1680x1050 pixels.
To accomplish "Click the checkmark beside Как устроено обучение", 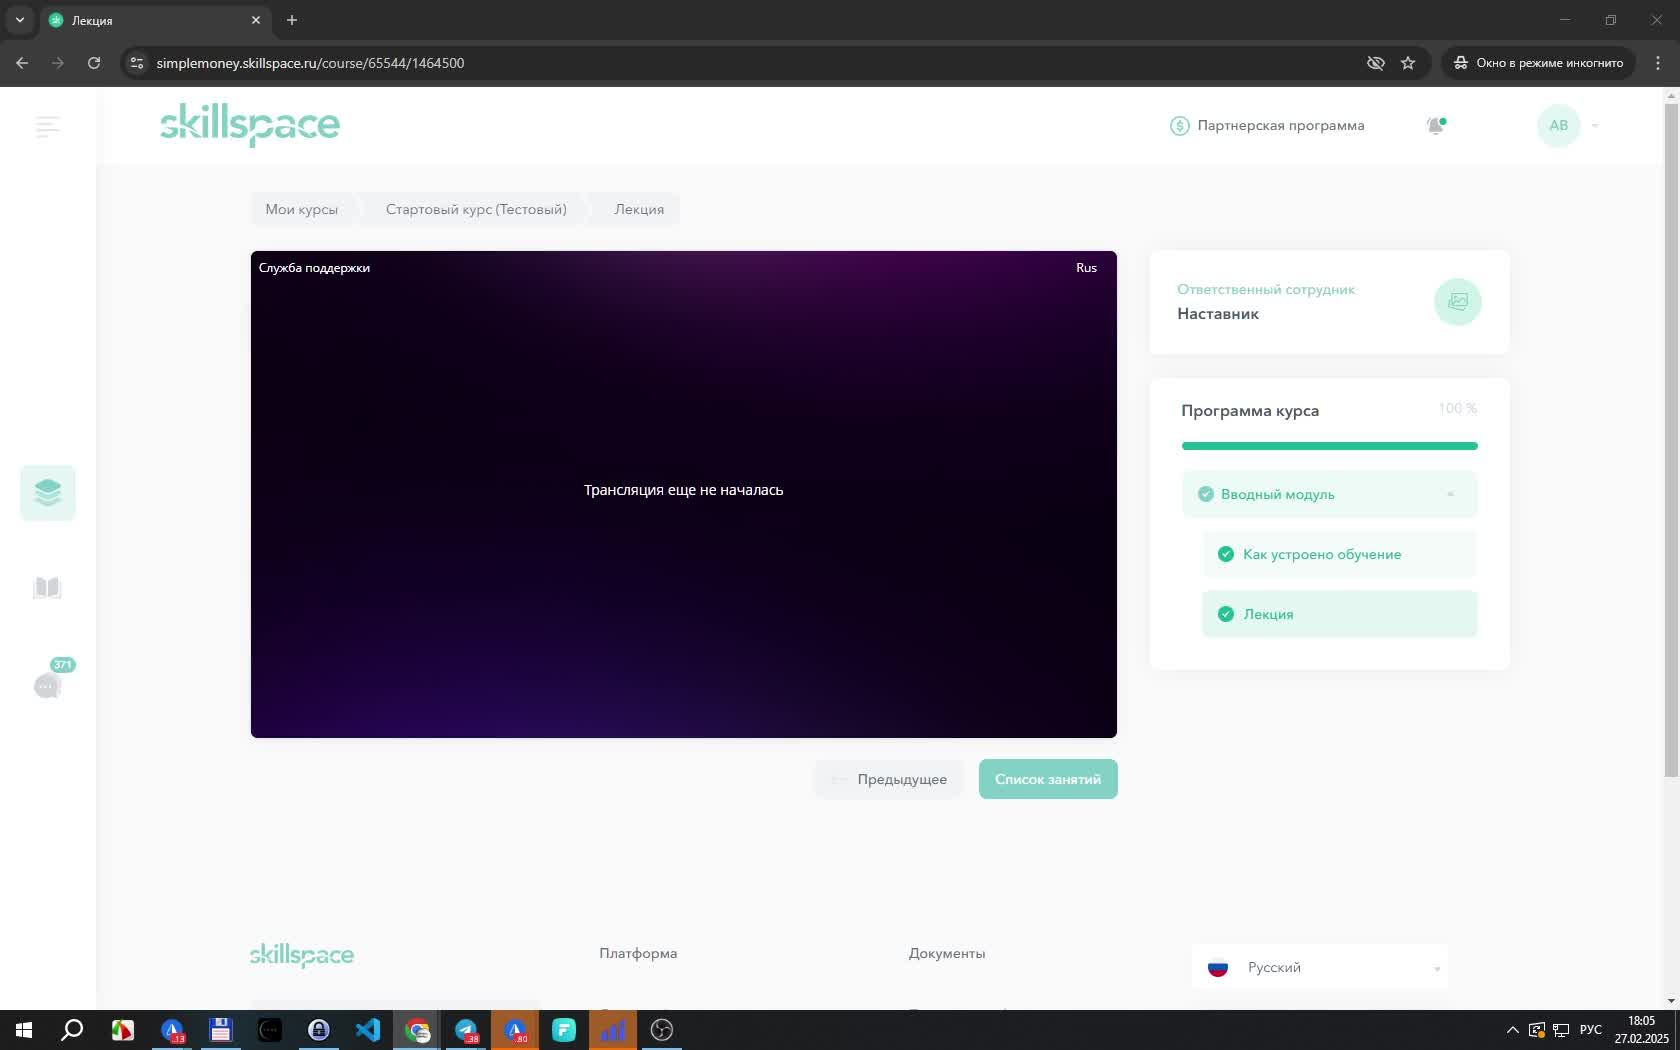I will [x=1226, y=554].
